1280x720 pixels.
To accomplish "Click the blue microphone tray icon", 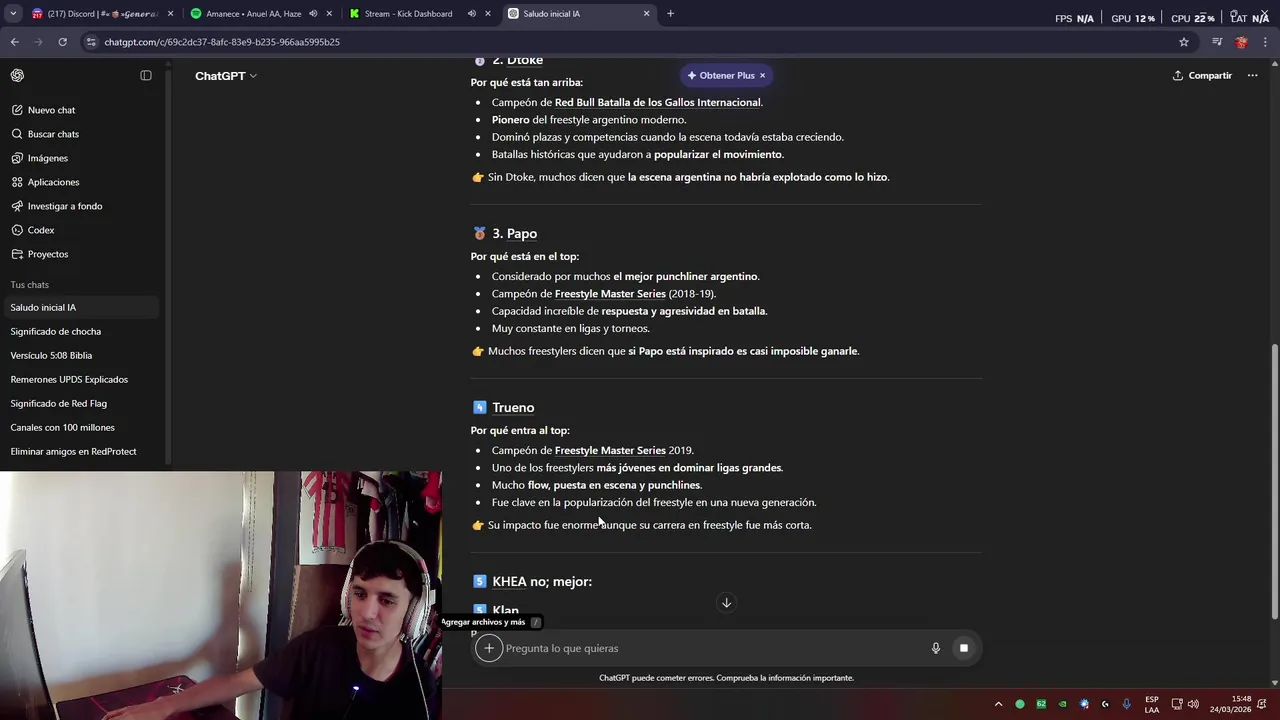I will (1127, 704).
